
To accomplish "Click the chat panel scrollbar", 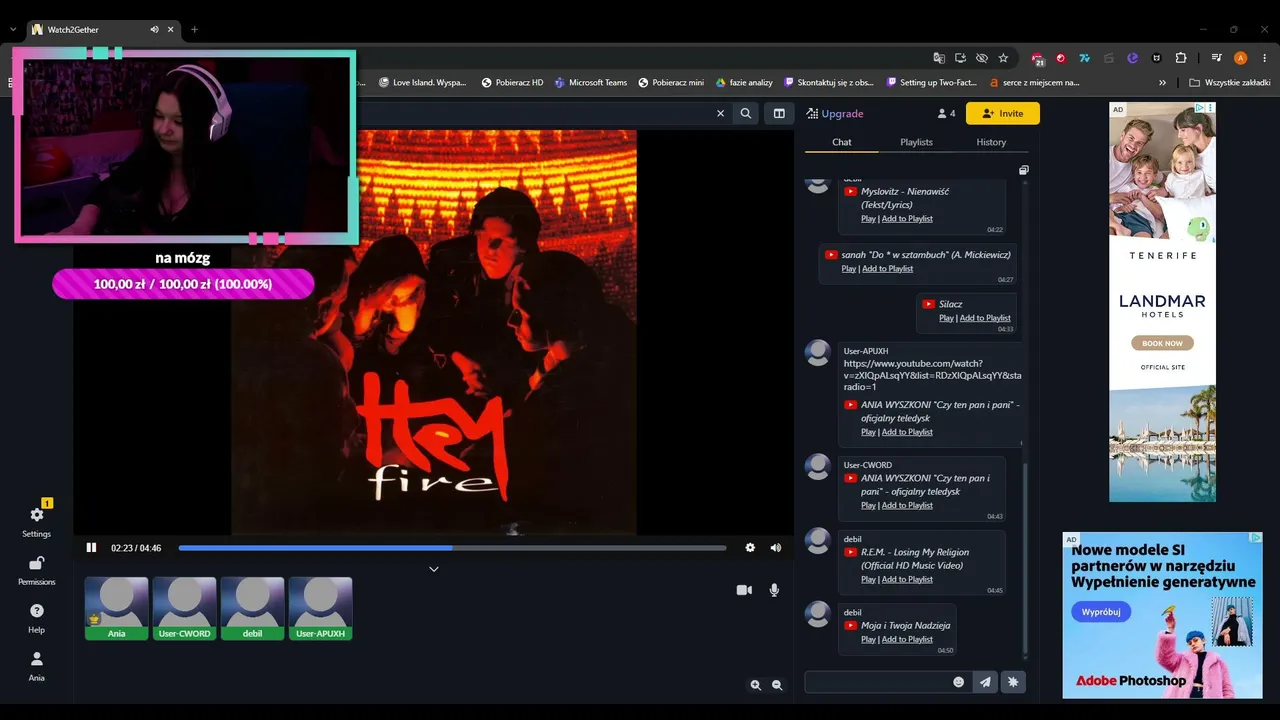I will 1025,560.
